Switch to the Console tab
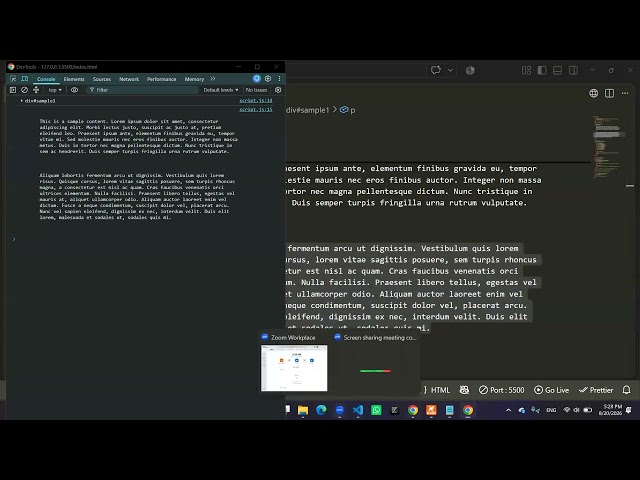 click(x=46, y=79)
